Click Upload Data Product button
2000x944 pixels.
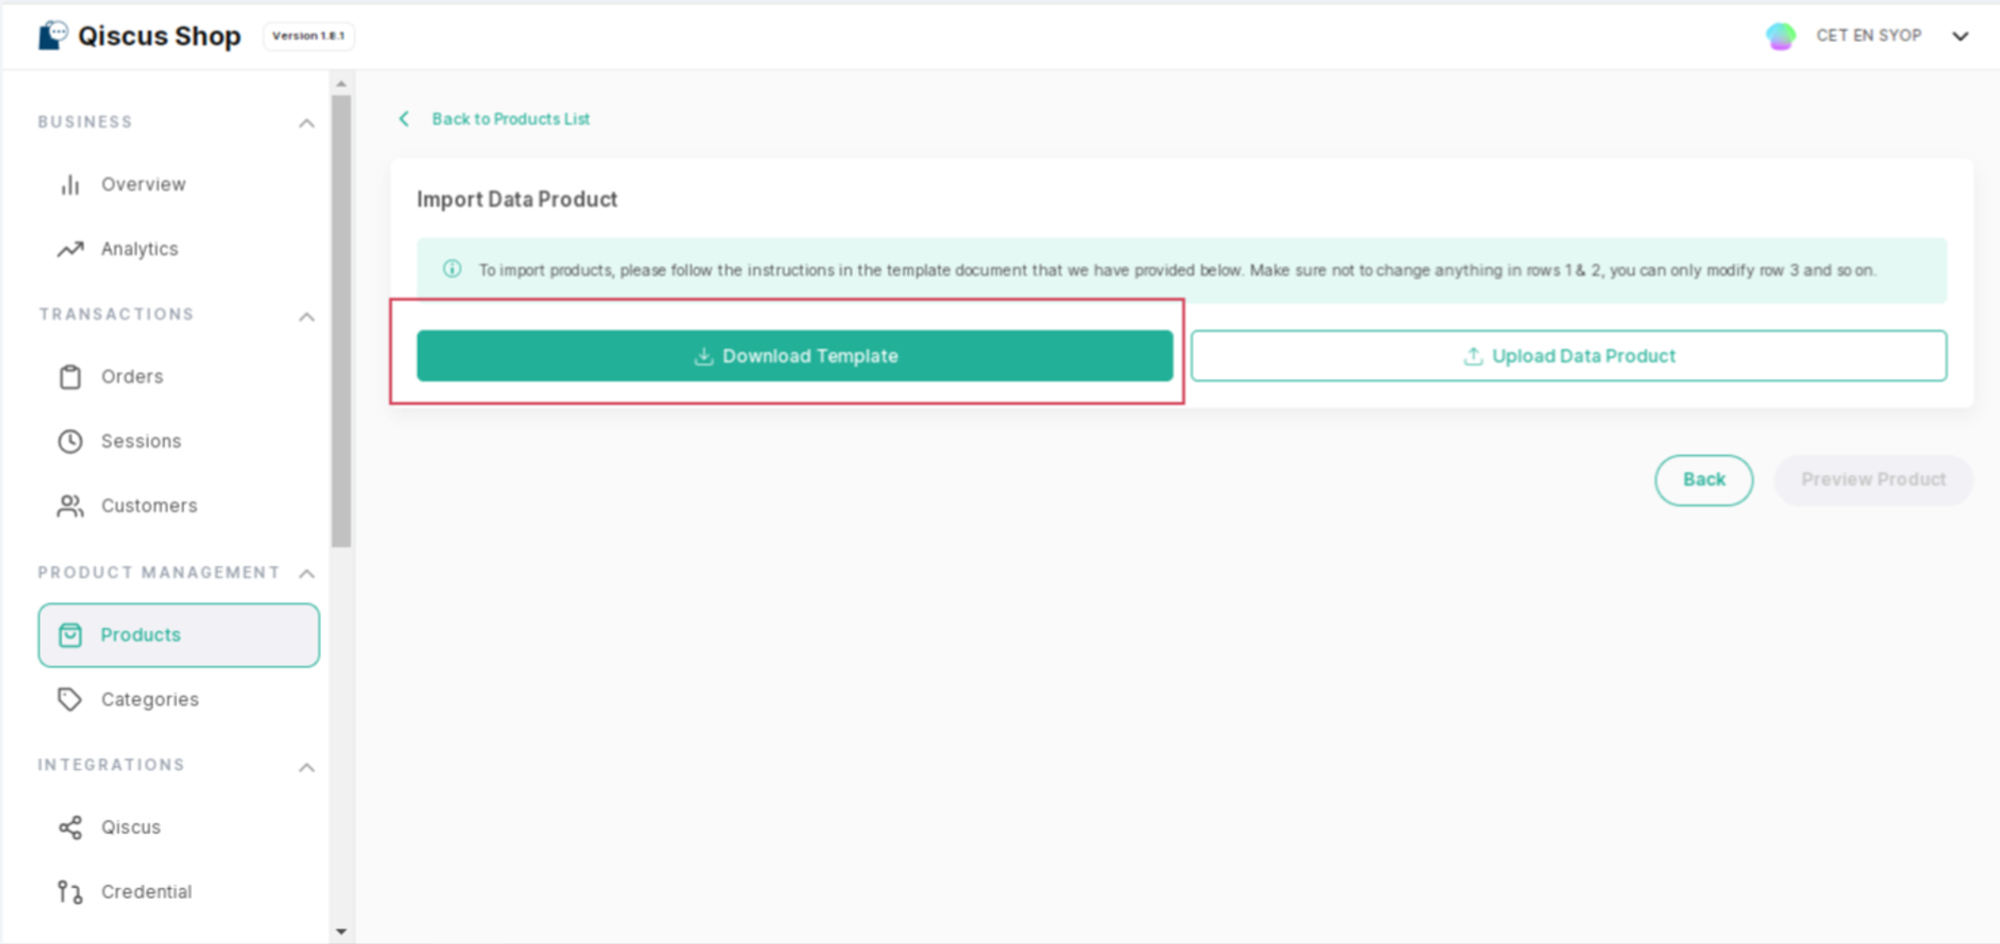click(x=1569, y=356)
